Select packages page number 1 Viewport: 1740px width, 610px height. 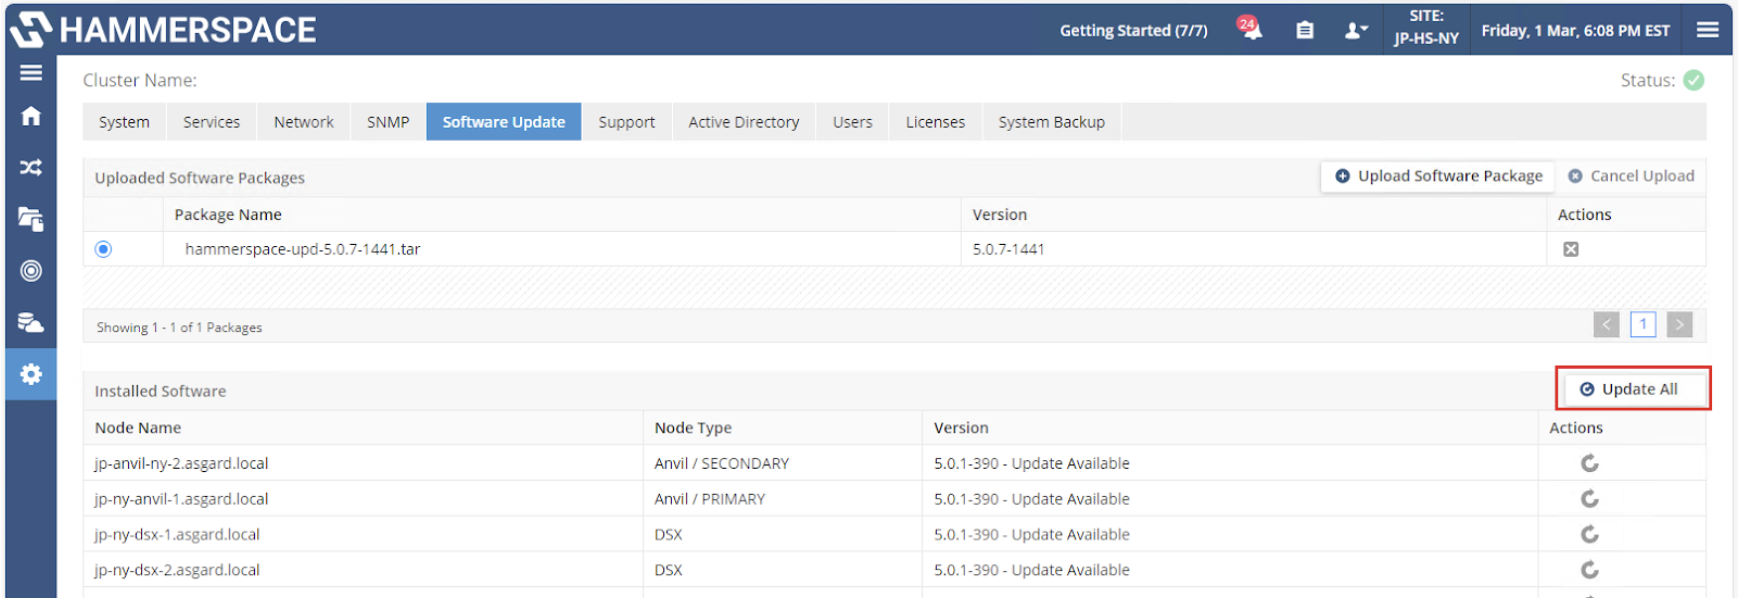point(1643,325)
